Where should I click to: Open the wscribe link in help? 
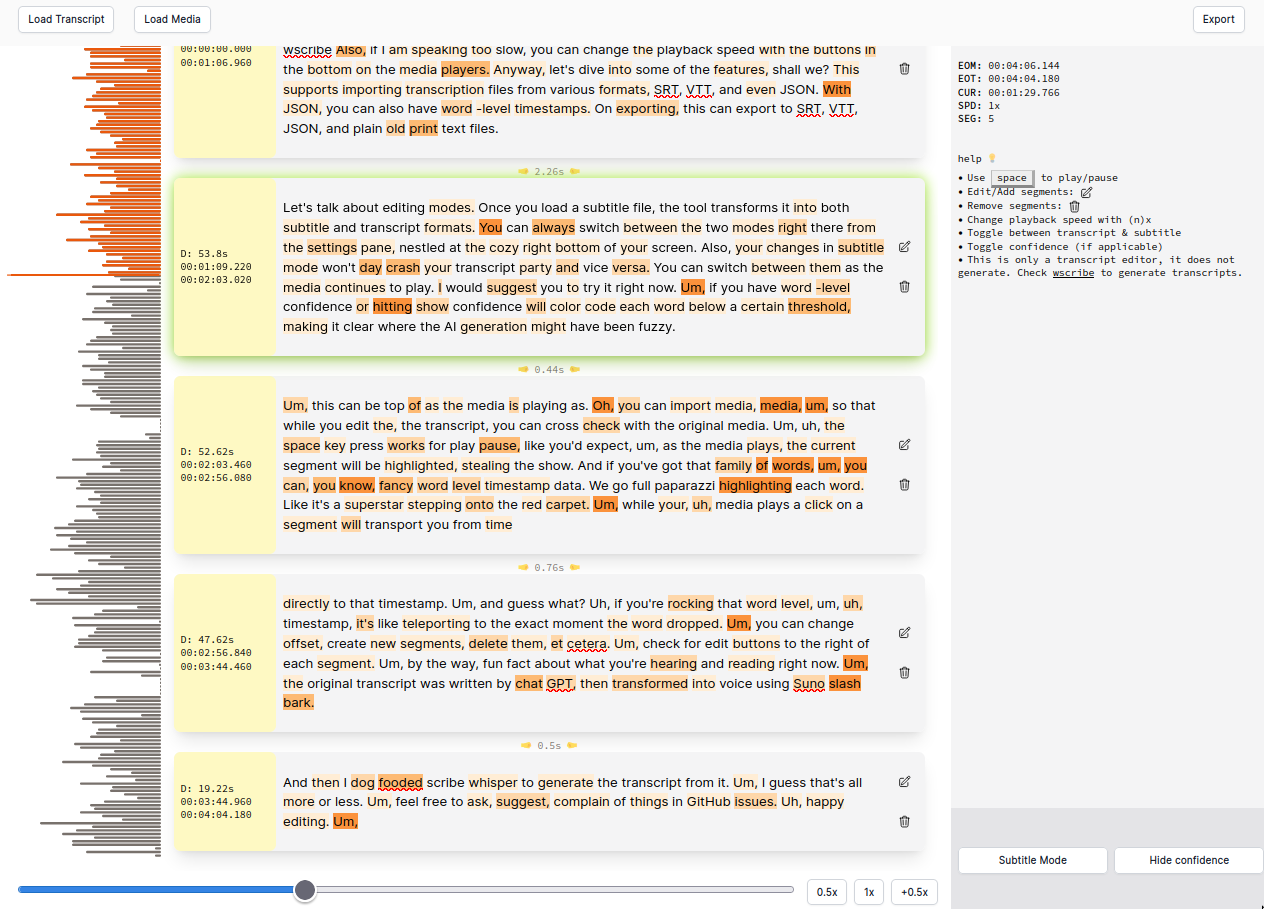point(1073,273)
